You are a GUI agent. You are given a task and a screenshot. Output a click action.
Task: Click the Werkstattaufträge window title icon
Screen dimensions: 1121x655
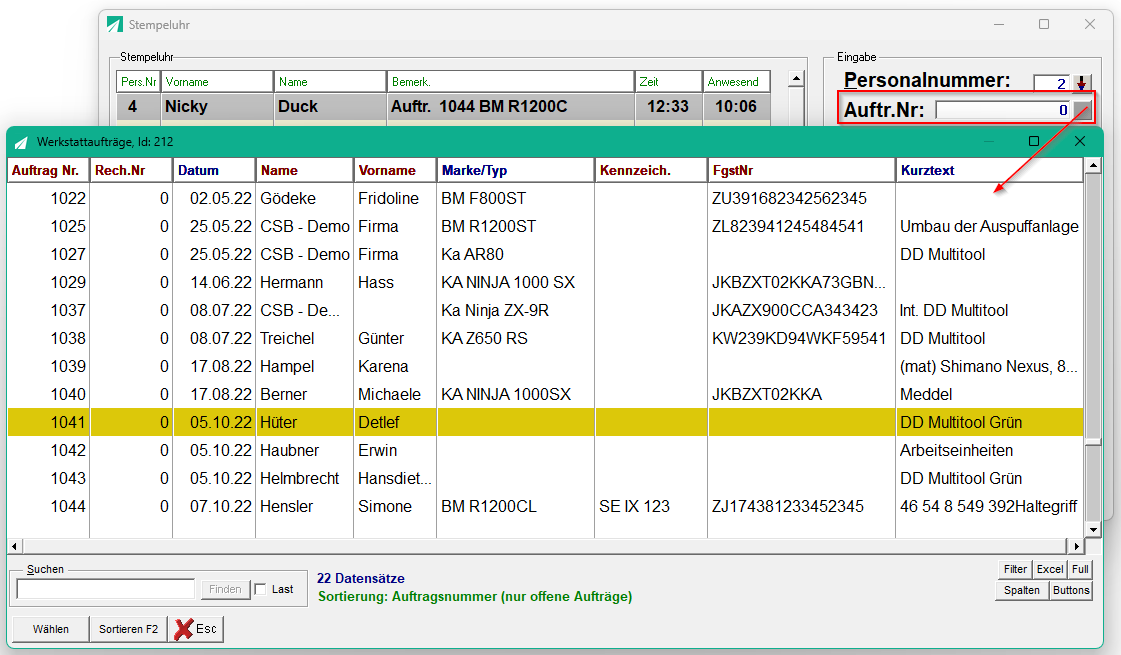21,142
